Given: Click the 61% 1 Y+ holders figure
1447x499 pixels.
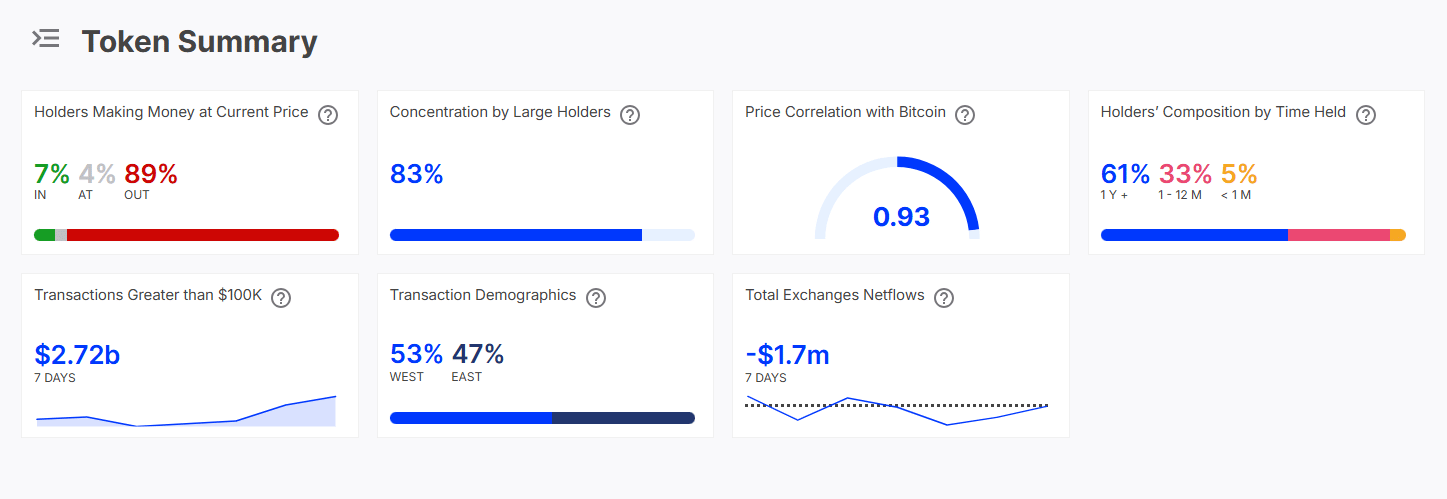Looking at the screenshot, I should [x=1125, y=174].
